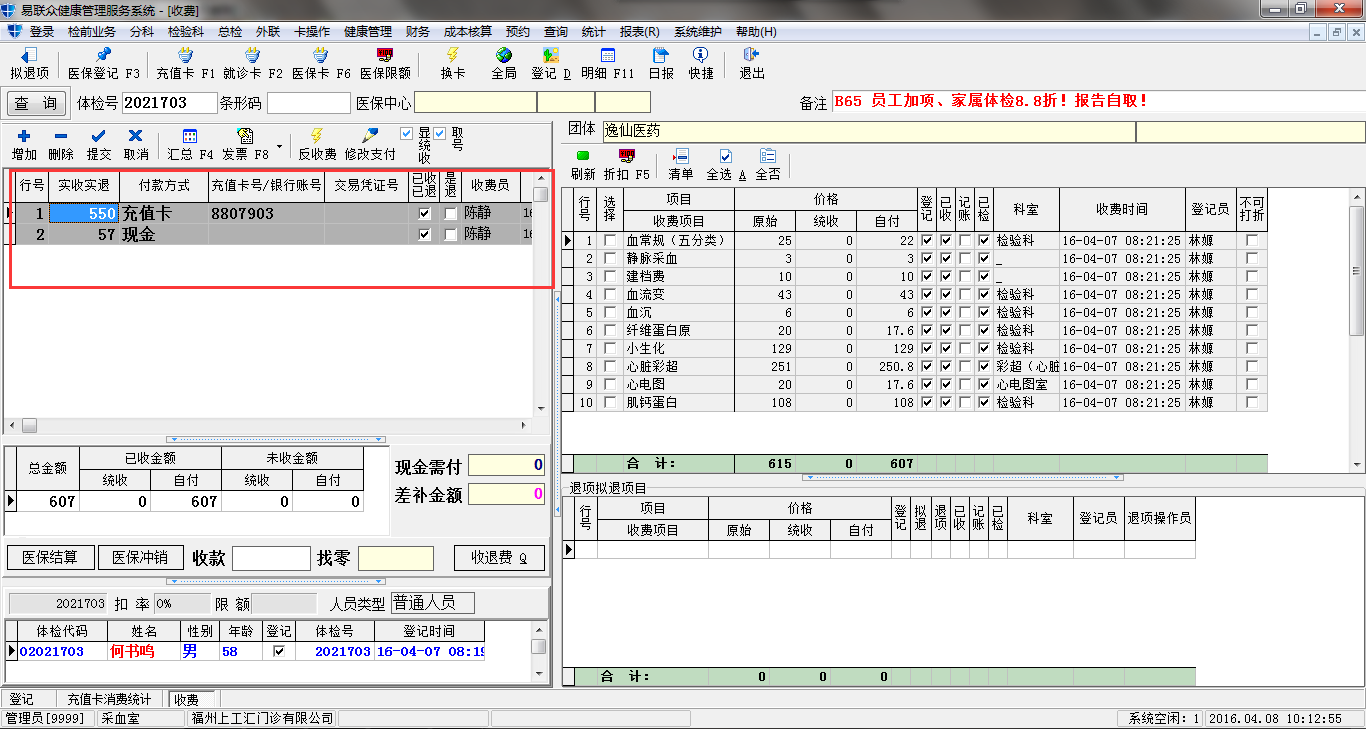Screen dimensions: 1366x729
Task: Focus the 体检号 input field
Action: [169, 103]
